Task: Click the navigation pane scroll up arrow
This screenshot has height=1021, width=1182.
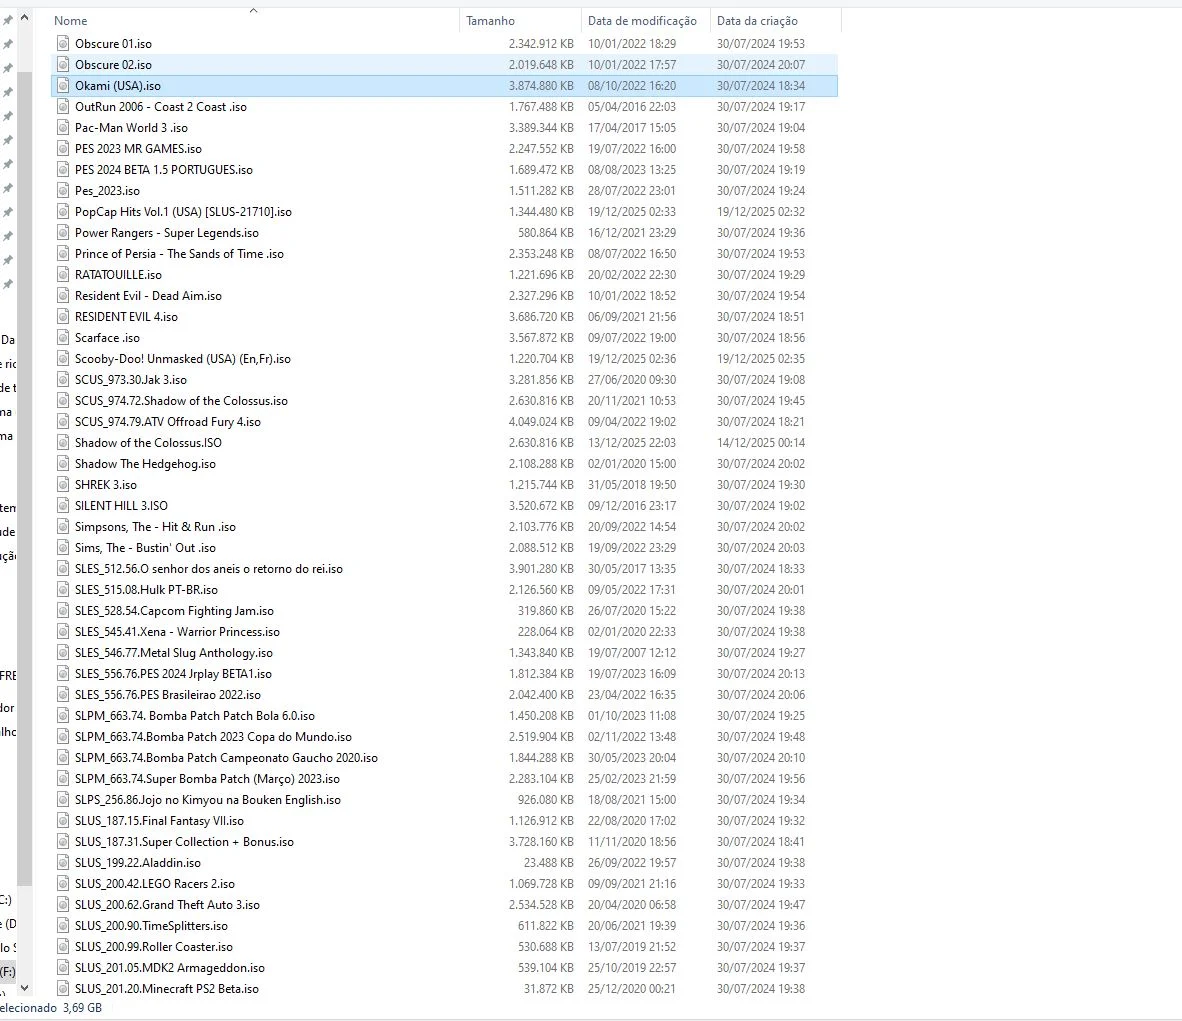Action: (24, 17)
